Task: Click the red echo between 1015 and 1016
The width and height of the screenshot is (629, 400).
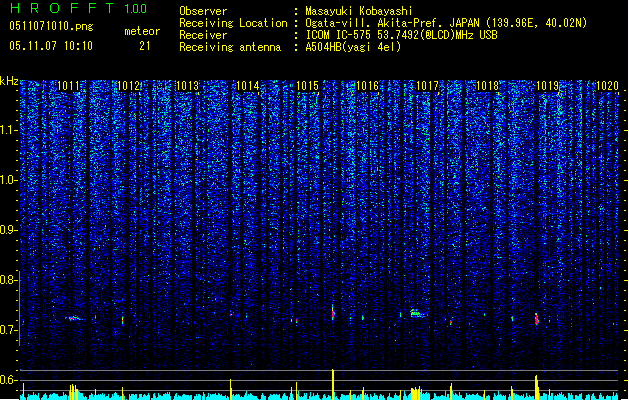Action: 333,313
